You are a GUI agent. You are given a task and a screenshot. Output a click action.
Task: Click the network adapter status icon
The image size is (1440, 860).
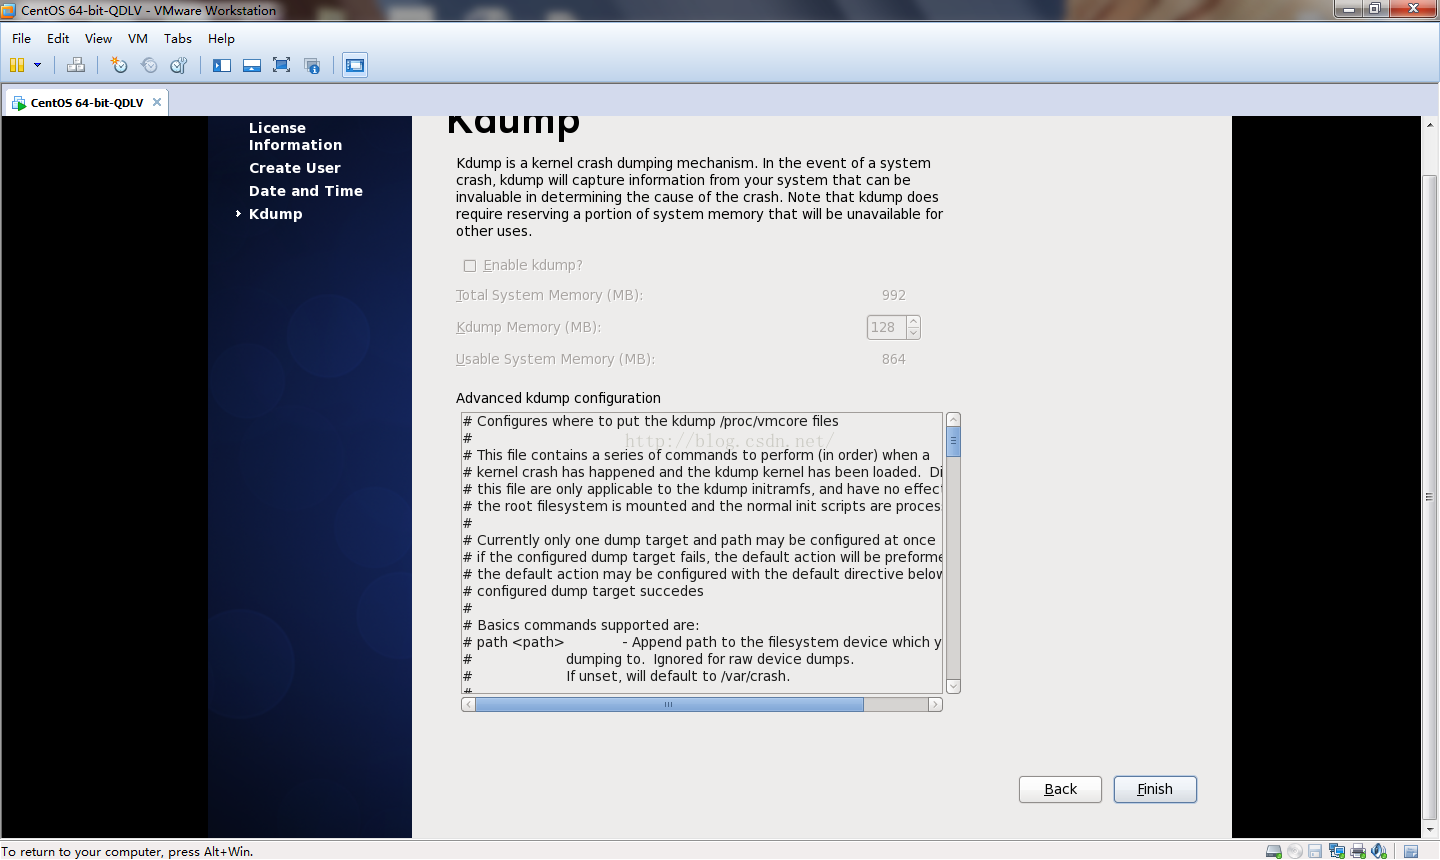point(1337,851)
